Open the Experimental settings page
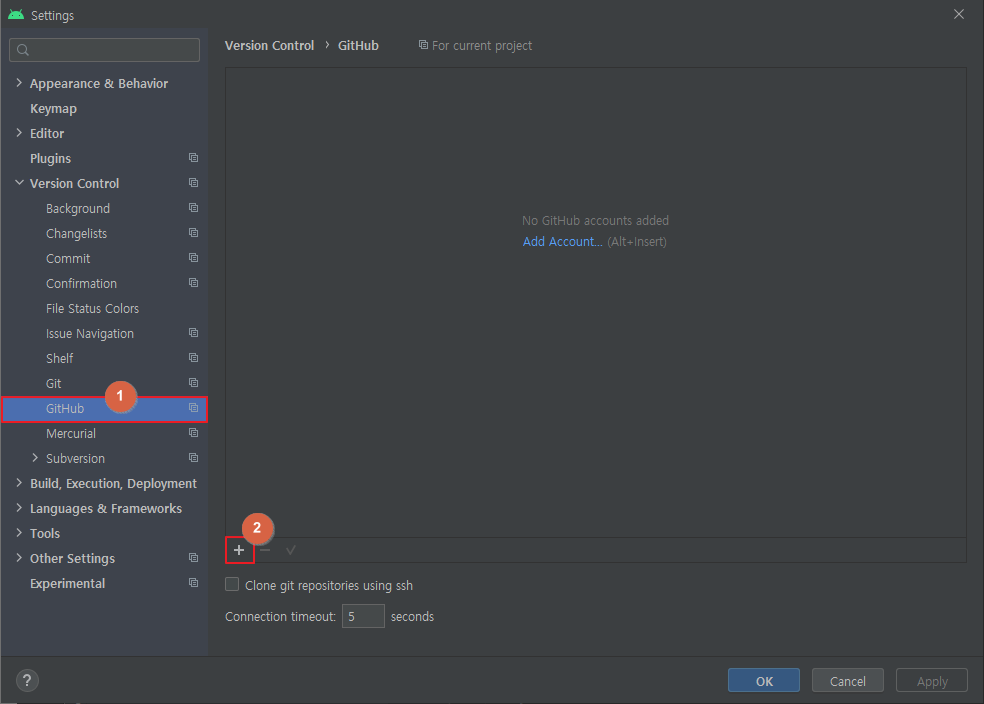 (67, 584)
